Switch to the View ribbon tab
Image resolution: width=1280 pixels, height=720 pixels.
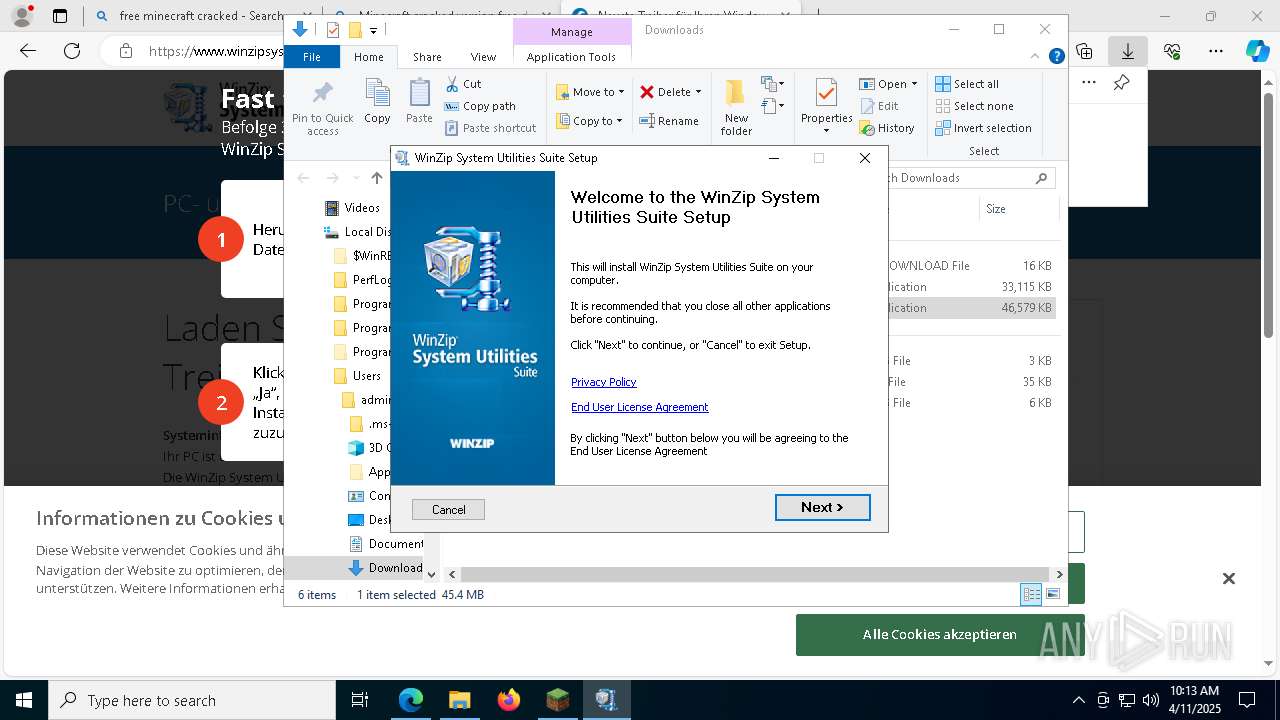483,57
